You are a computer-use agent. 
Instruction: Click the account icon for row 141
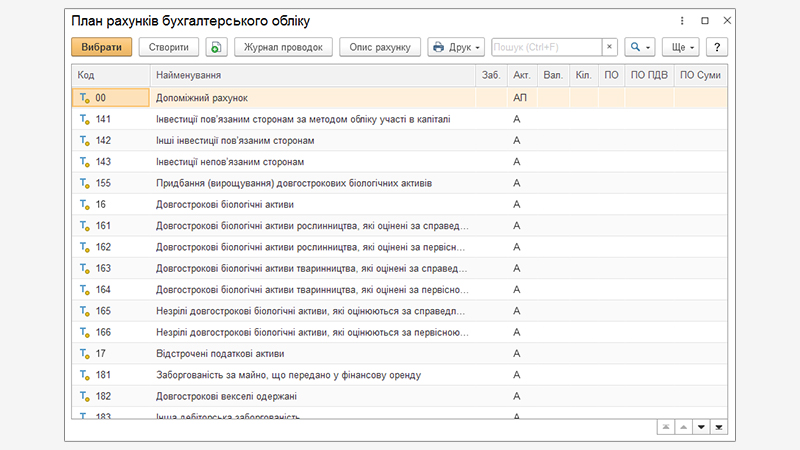click(x=84, y=119)
